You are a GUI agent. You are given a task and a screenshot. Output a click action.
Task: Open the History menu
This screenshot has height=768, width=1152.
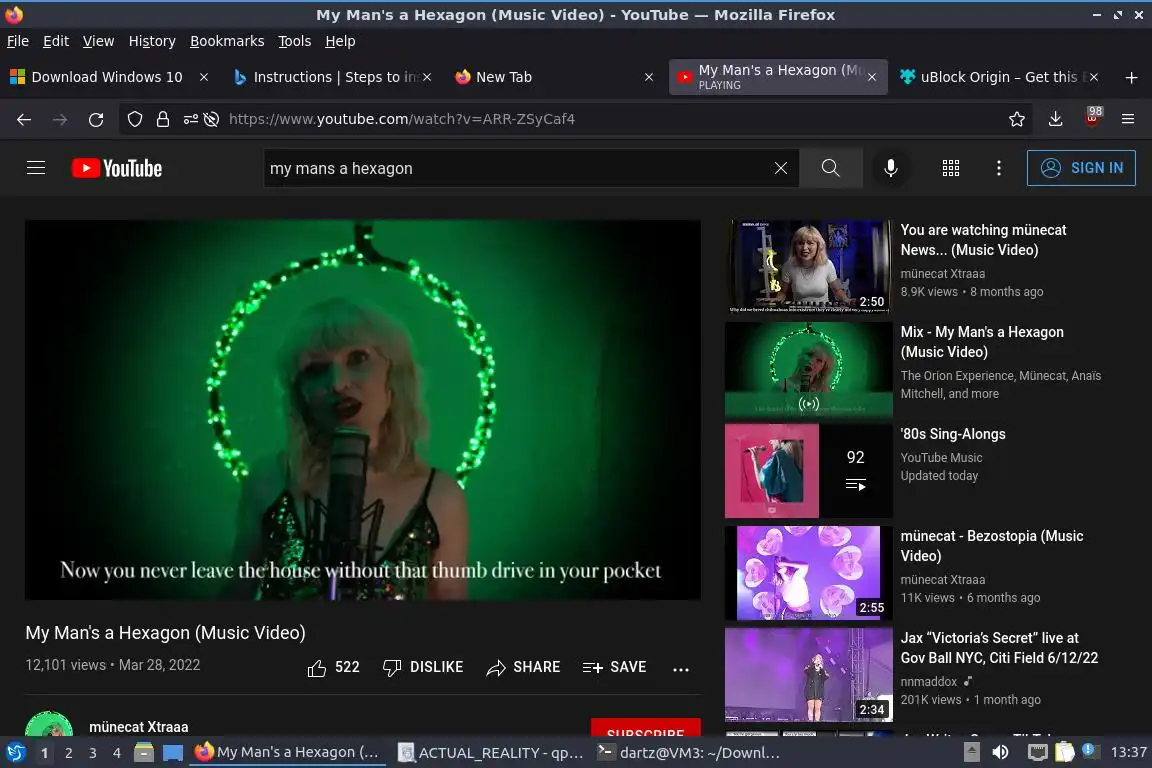(152, 41)
